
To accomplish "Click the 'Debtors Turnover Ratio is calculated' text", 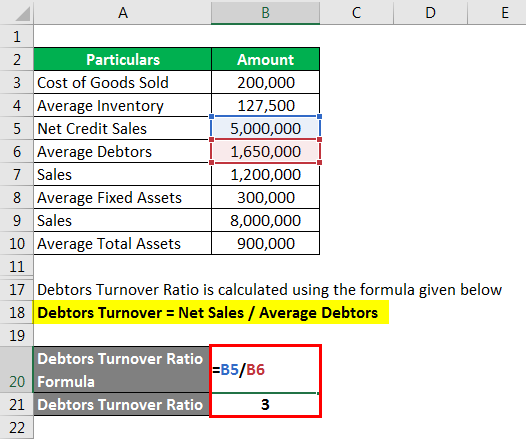I will coord(269,289).
